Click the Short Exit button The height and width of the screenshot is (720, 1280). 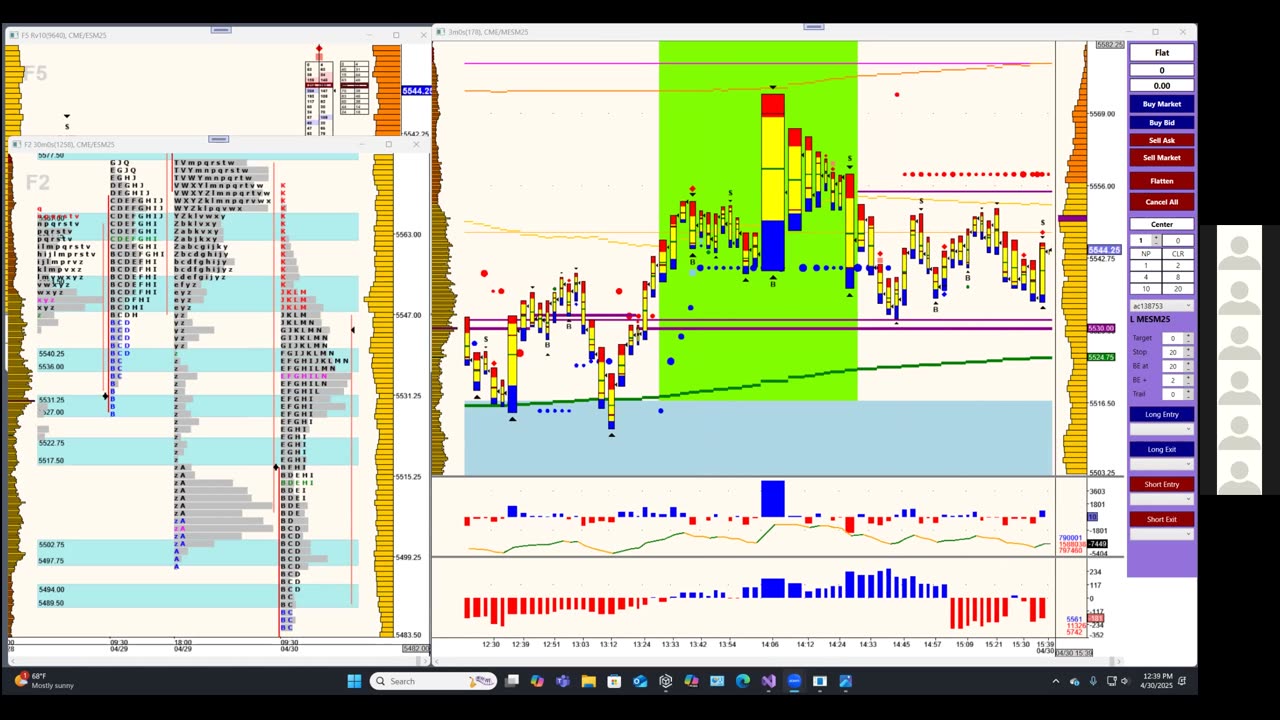pos(1161,519)
